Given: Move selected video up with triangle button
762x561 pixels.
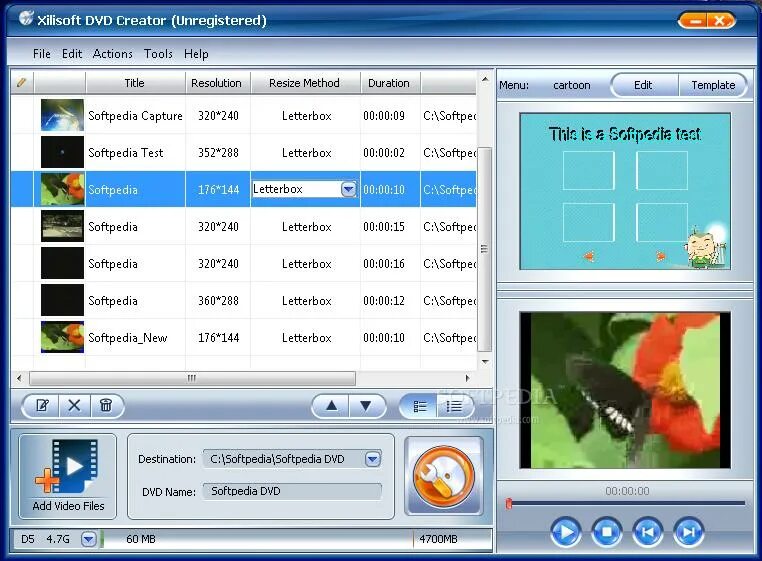Looking at the screenshot, I should coord(331,405).
